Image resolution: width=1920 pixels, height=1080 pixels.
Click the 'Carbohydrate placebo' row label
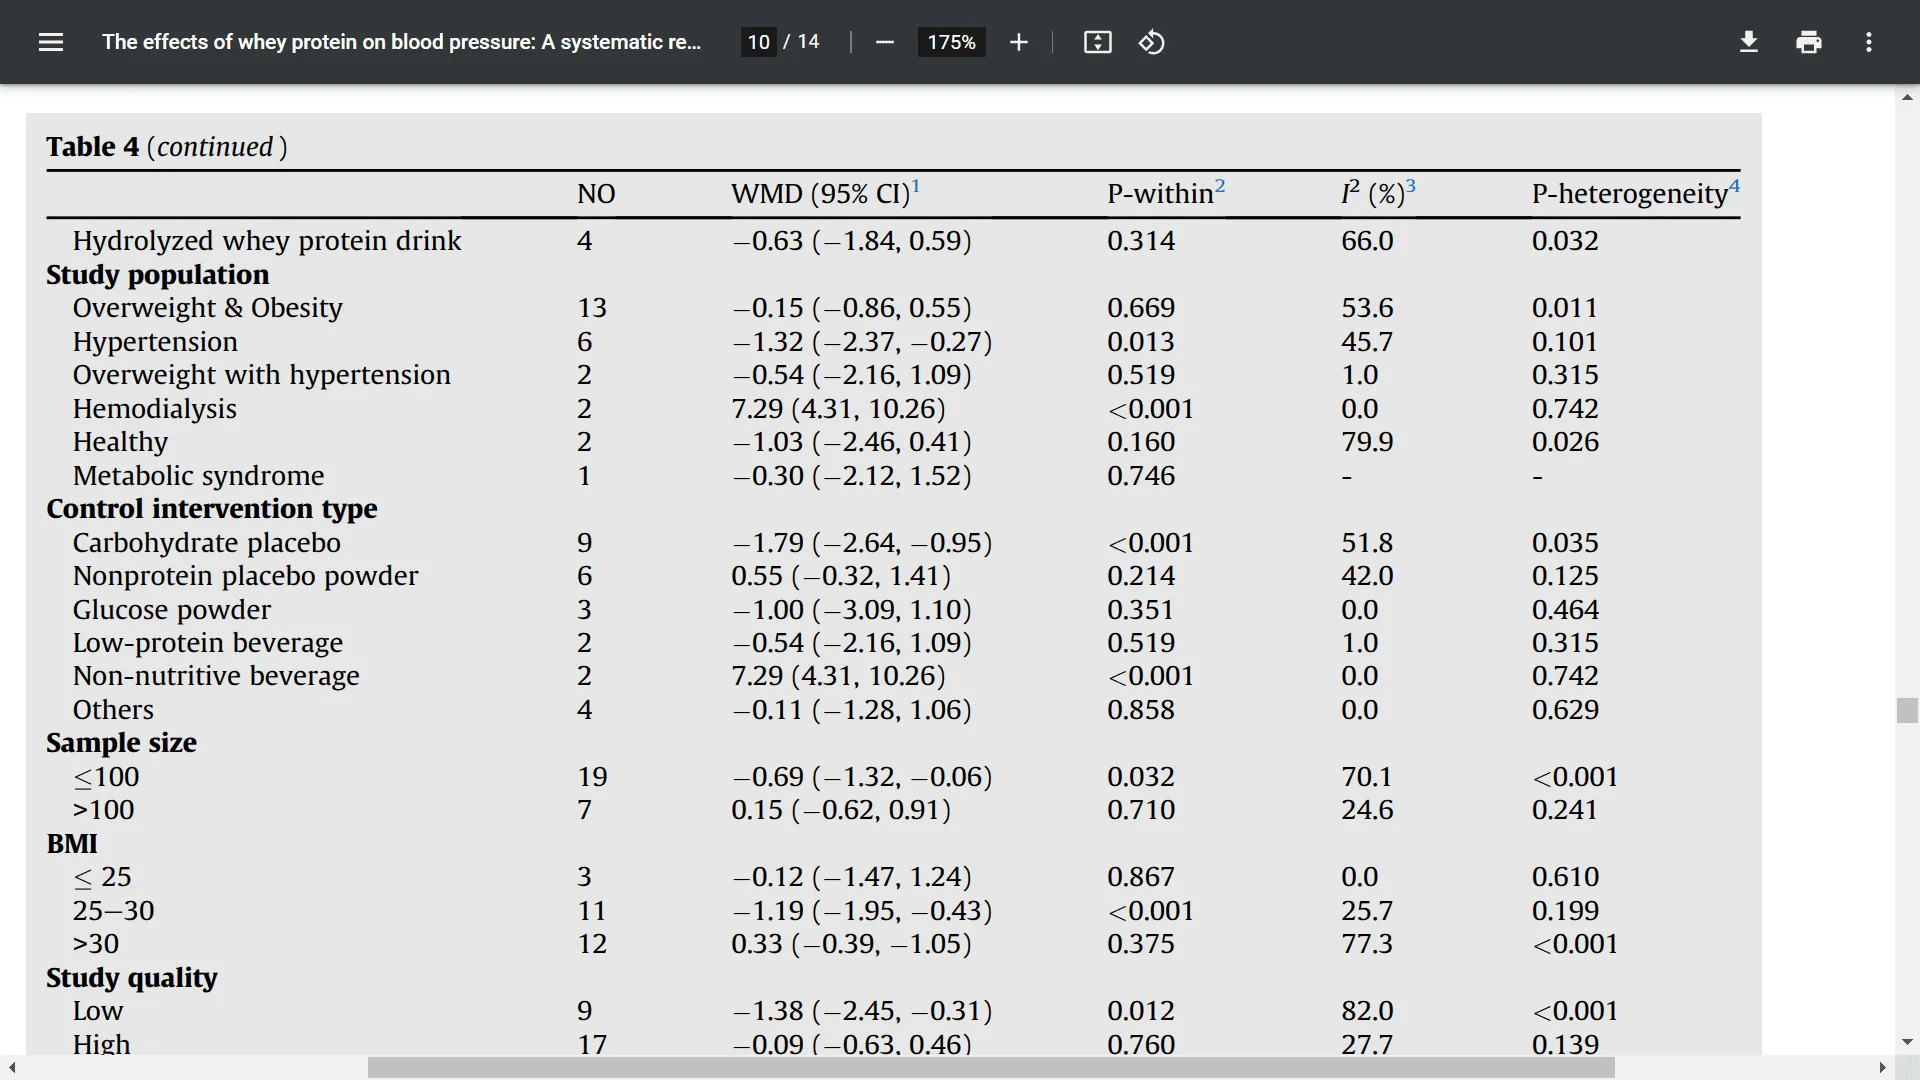point(206,543)
